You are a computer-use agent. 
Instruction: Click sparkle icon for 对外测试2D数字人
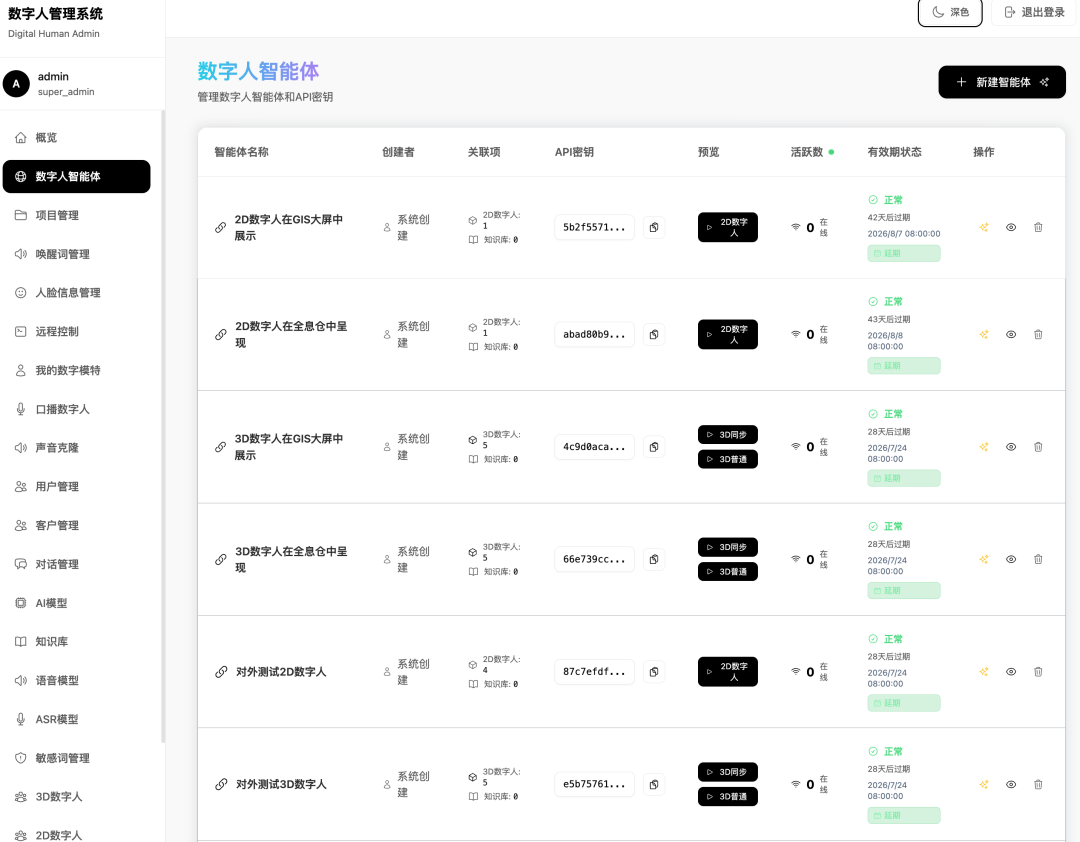(984, 672)
